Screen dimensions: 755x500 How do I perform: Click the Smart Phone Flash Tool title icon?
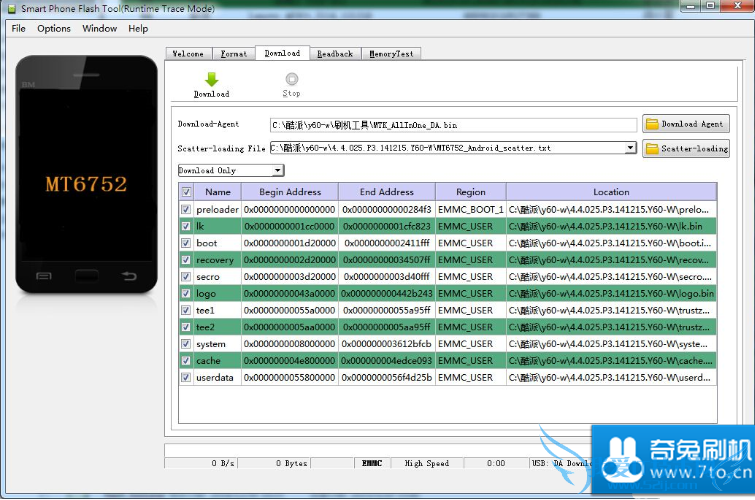10,9
